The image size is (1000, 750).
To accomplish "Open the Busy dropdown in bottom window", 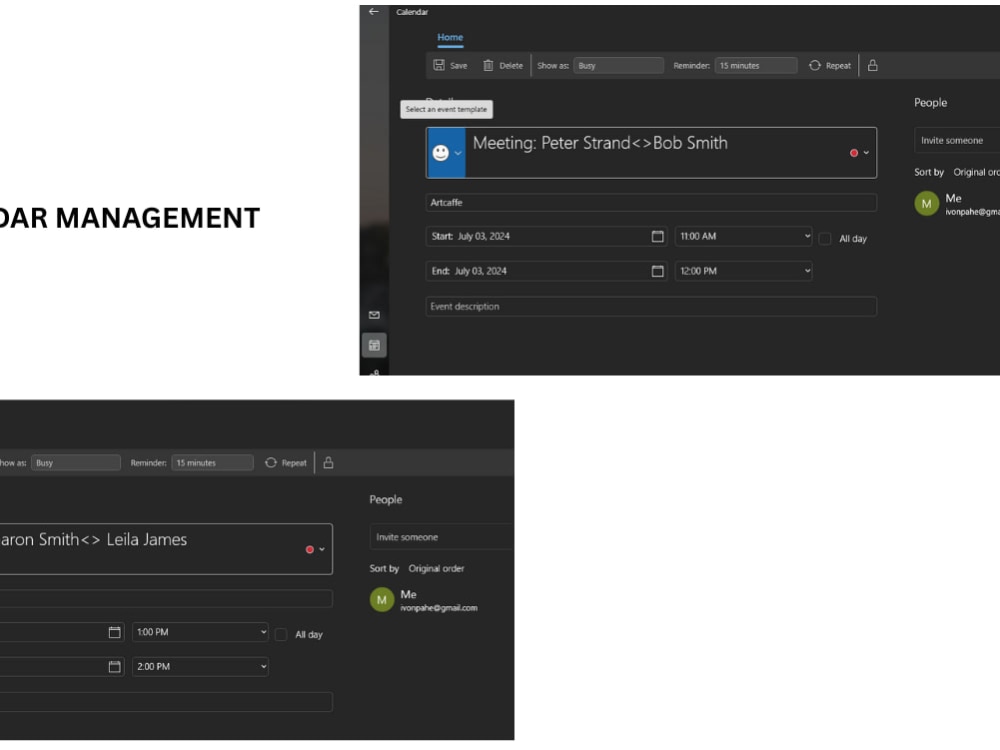I will click(75, 462).
